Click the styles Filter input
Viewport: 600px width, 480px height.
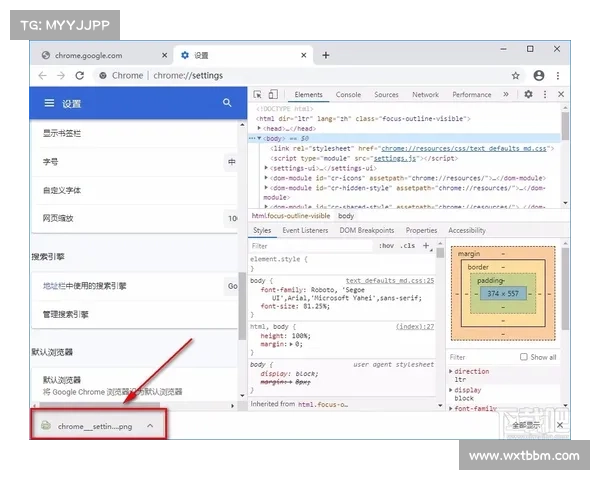(311, 246)
